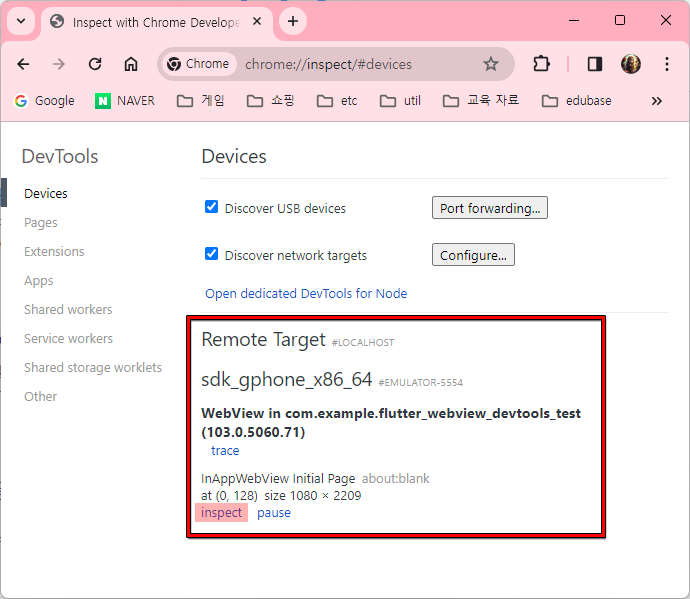Image resolution: width=690 pixels, height=599 pixels.
Task: Open the profile avatar menu
Action: [631, 64]
